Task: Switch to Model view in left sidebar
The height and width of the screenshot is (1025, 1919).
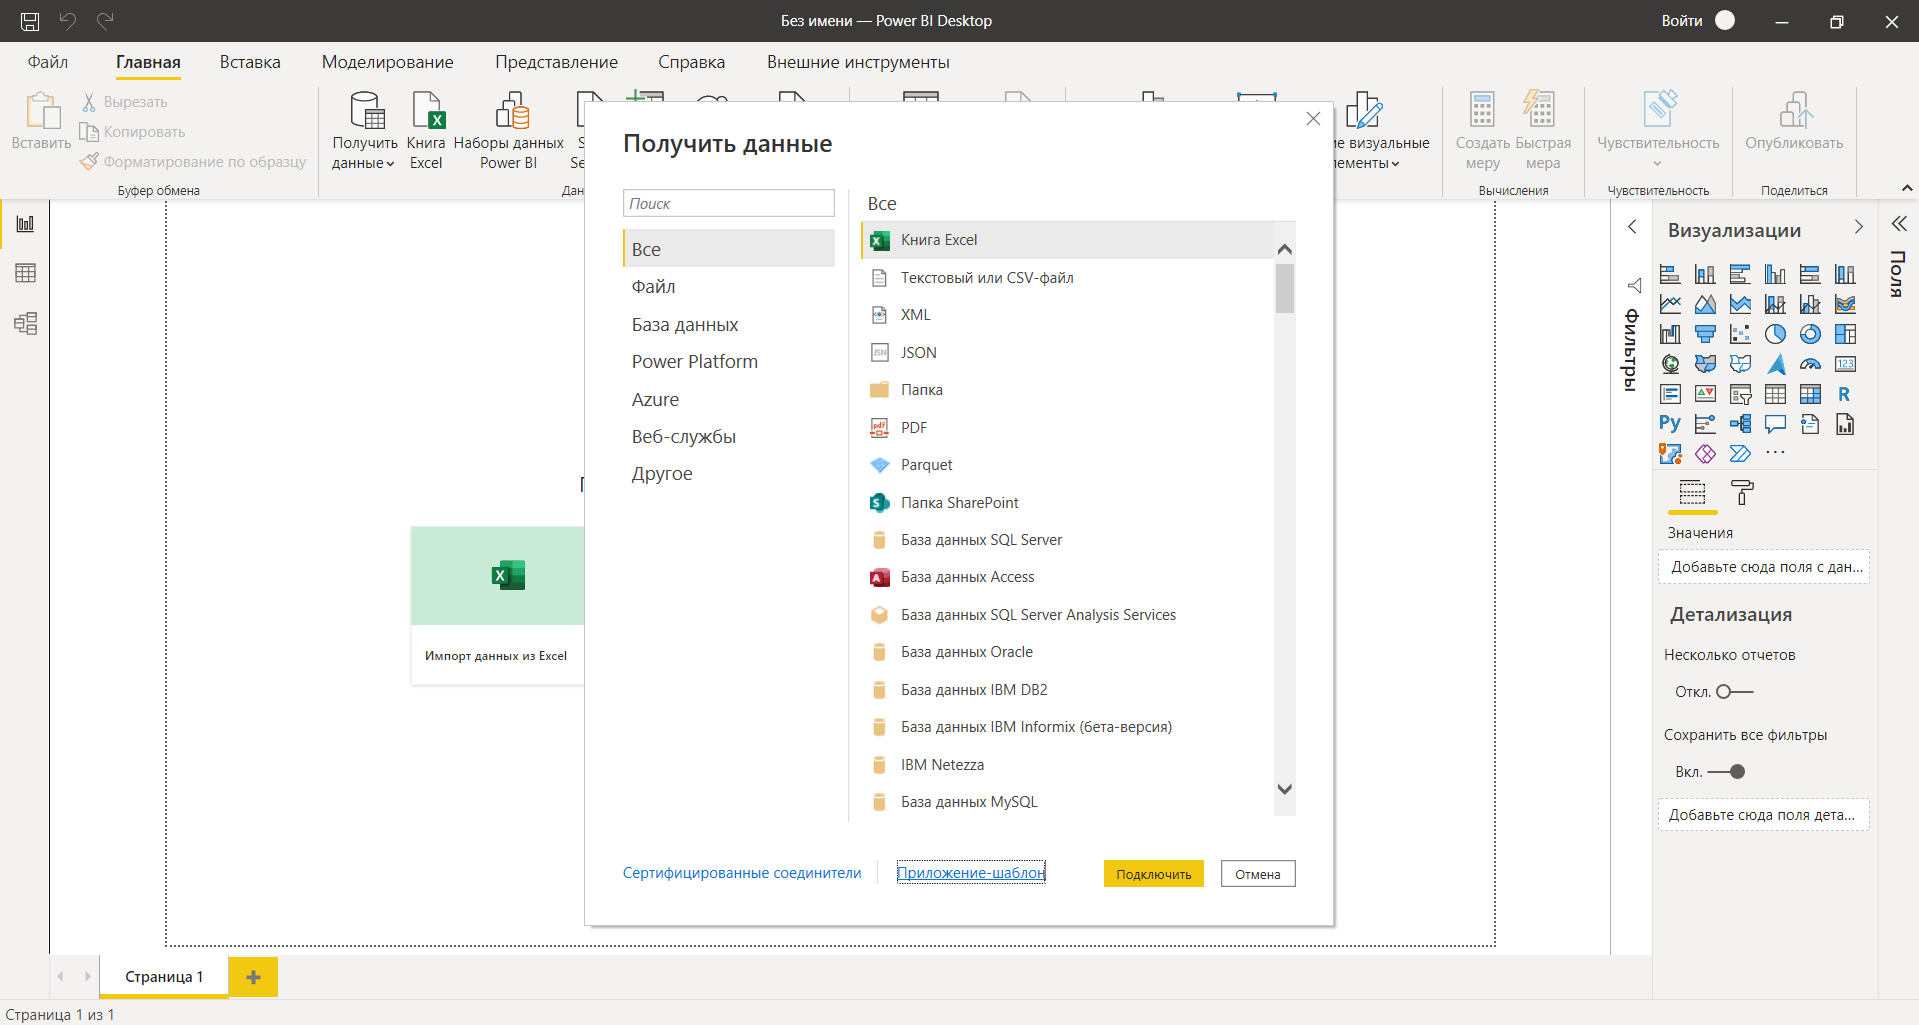Action: click(25, 323)
